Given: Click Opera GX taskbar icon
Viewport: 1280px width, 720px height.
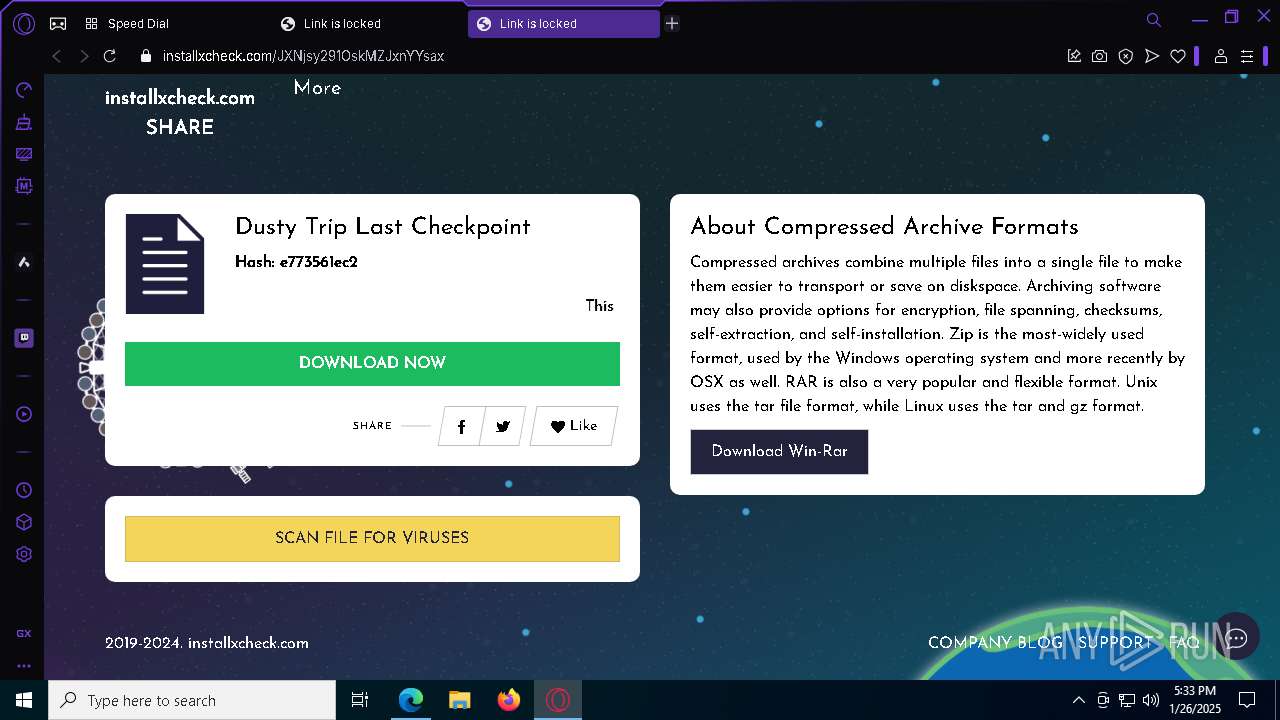Looking at the screenshot, I should 558,700.
